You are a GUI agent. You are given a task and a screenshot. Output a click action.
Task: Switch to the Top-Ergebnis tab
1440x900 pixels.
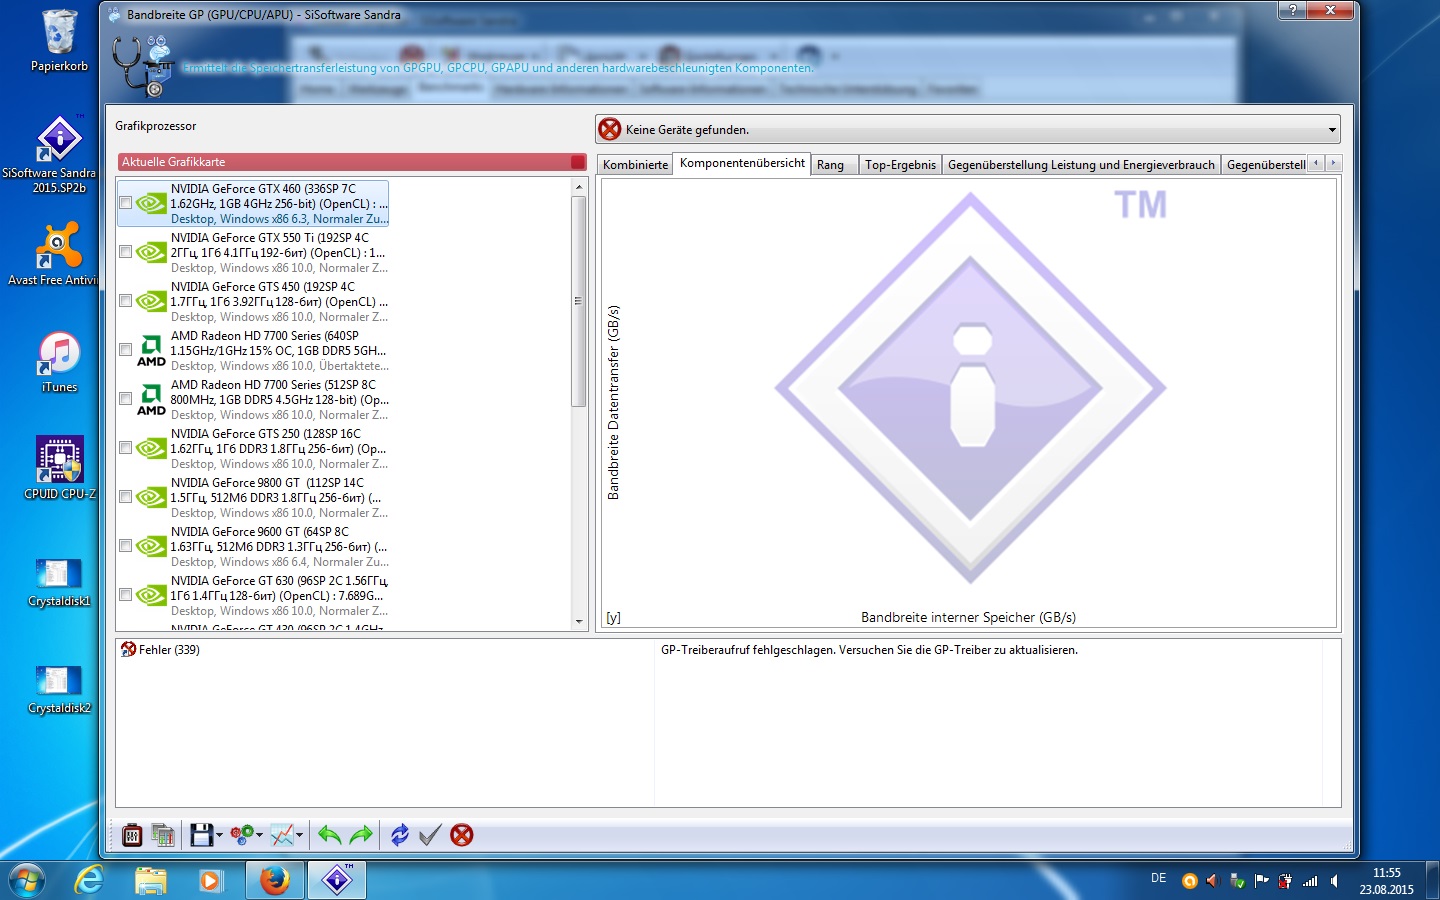(900, 165)
